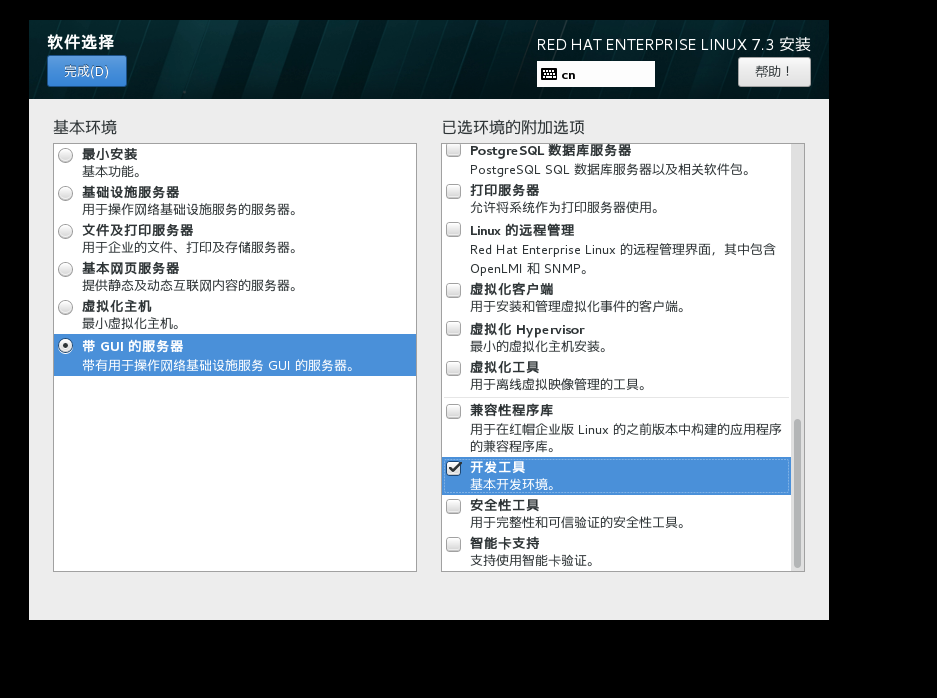Click the 最小虚拟化主机。 description text

(x=131, y=324)
